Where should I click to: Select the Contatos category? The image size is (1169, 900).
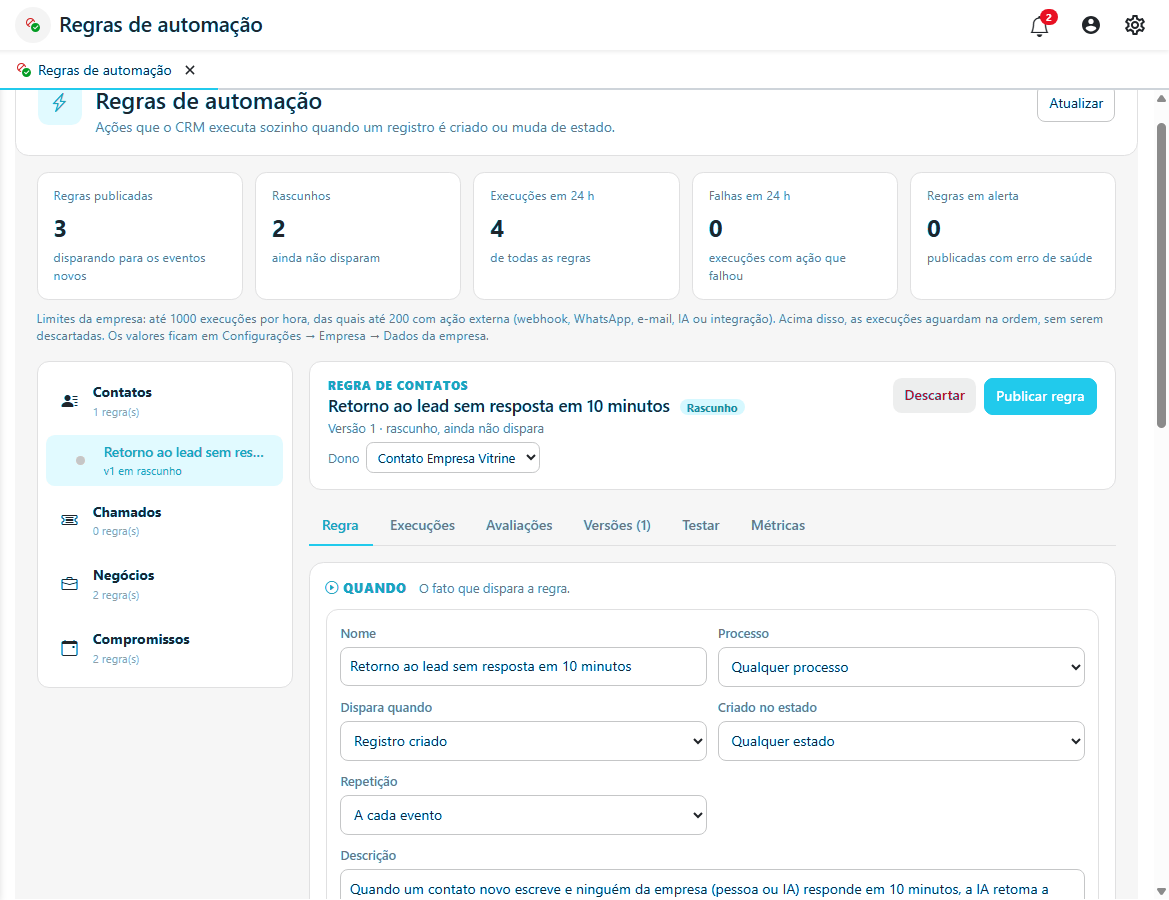(165, 401)
